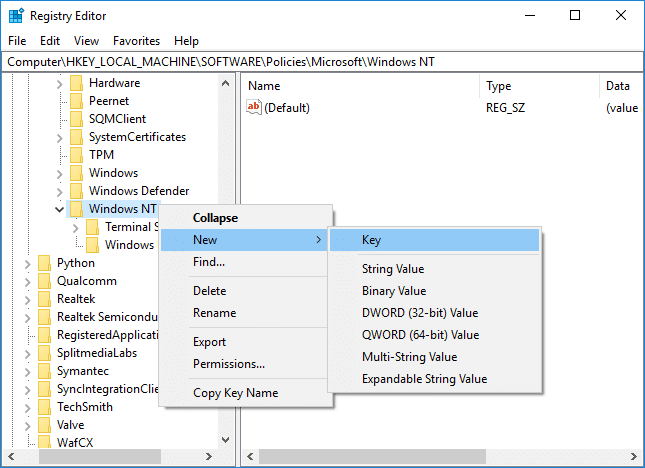This screenshot has height=468, width=645.
Task: Collapse the Windows NT tree node arrow
Action: pos(59,209)
